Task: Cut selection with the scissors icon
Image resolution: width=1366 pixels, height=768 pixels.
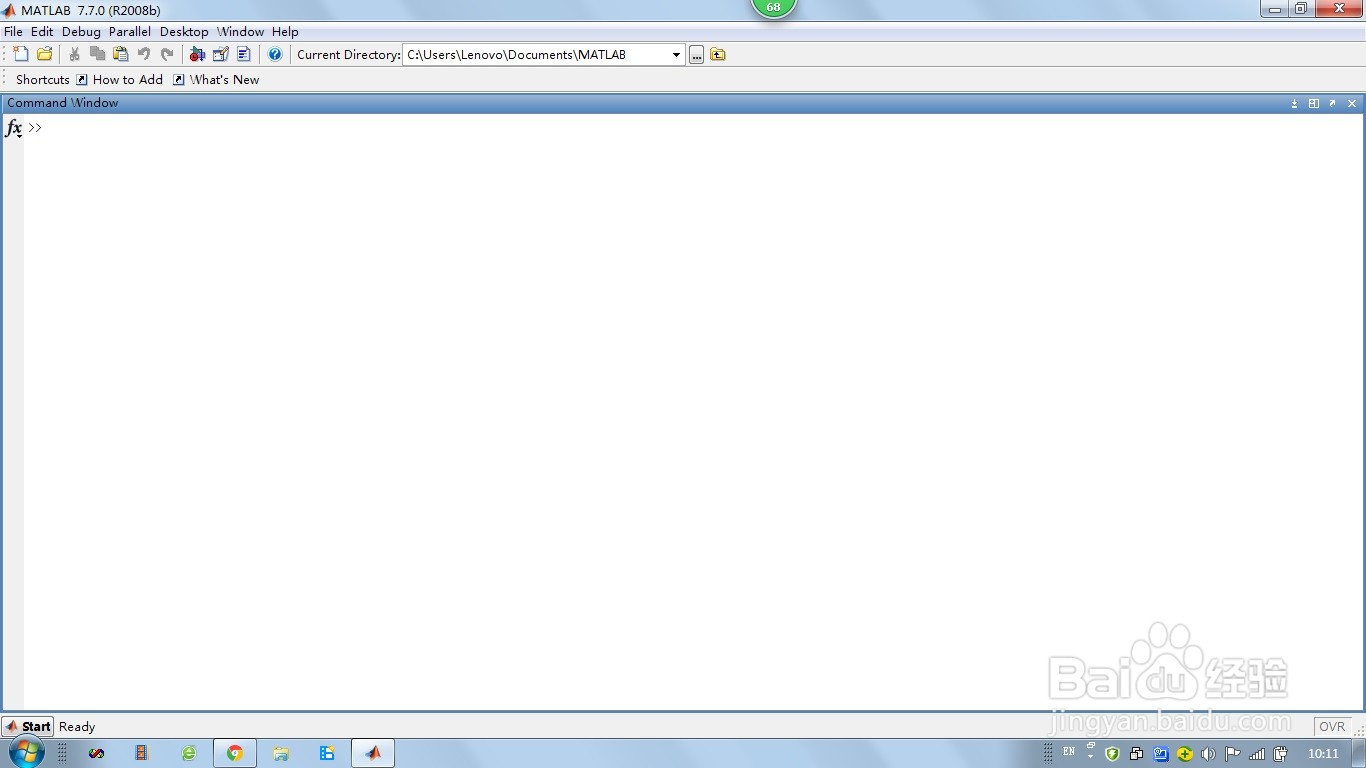Action: click(74, 54)
